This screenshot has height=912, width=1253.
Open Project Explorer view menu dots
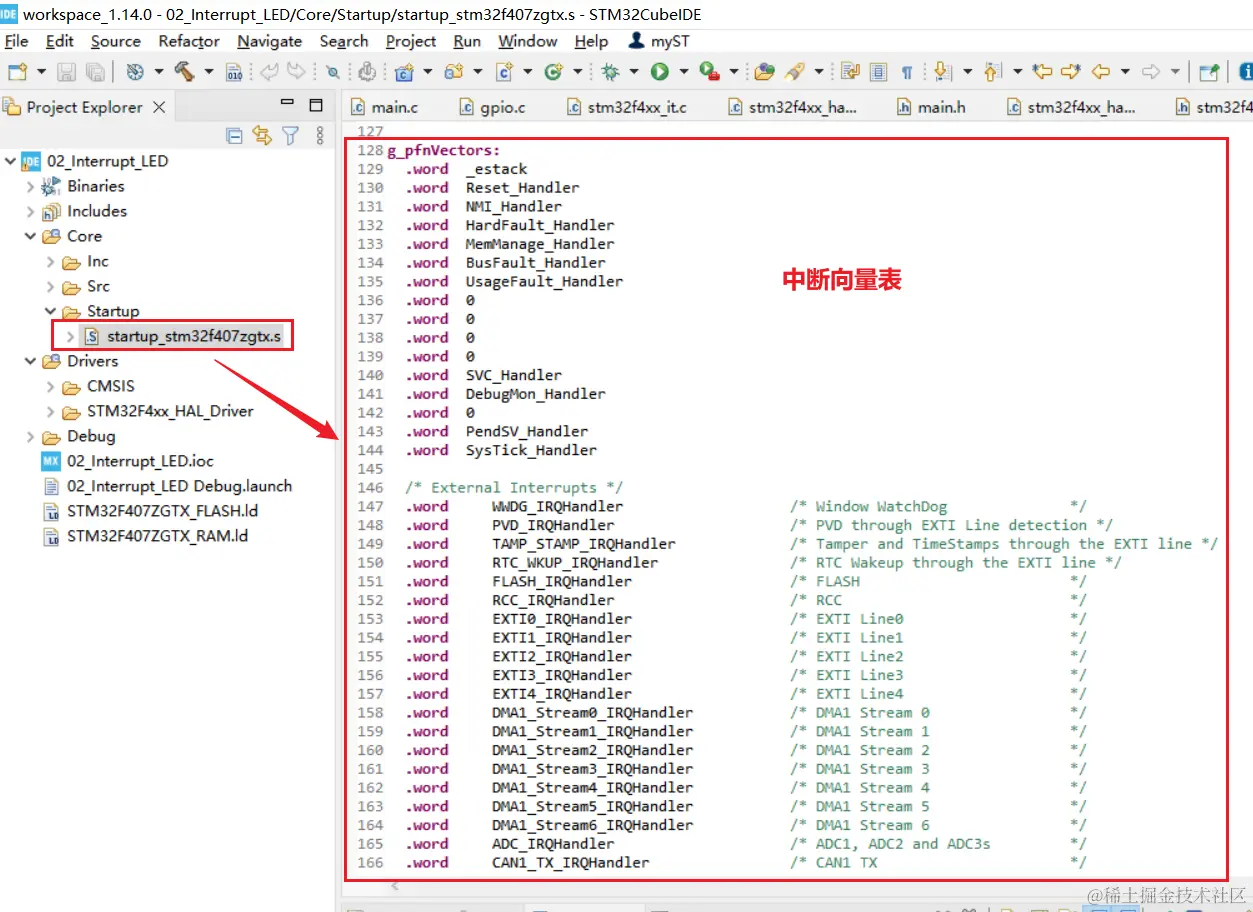319,135
